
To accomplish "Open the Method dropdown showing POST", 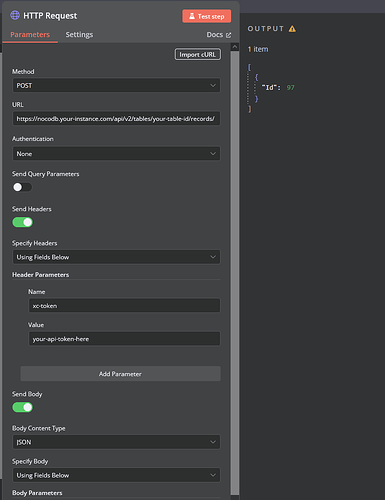I will coord(116,85).
